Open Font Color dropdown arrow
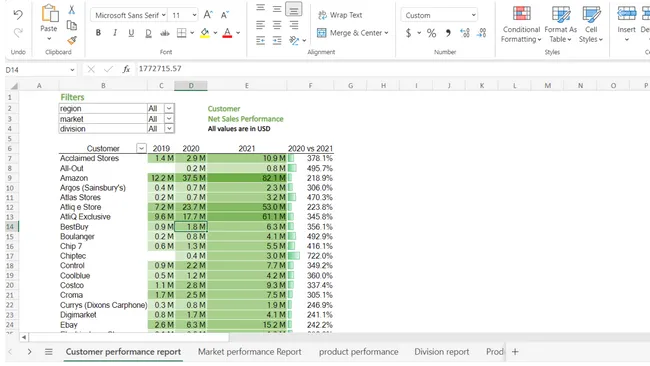The image size is (650, 366). point(238,33)
